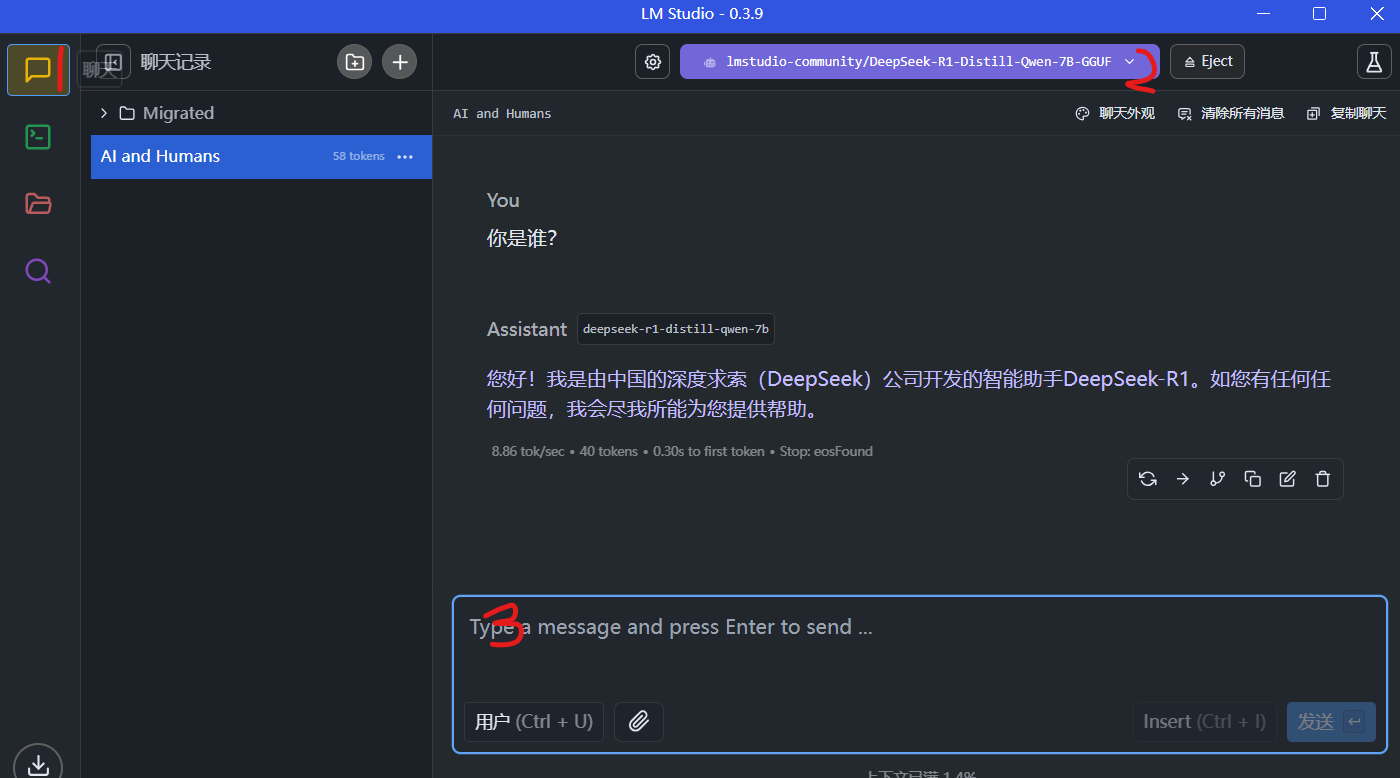Create a new chat folder

354,62
